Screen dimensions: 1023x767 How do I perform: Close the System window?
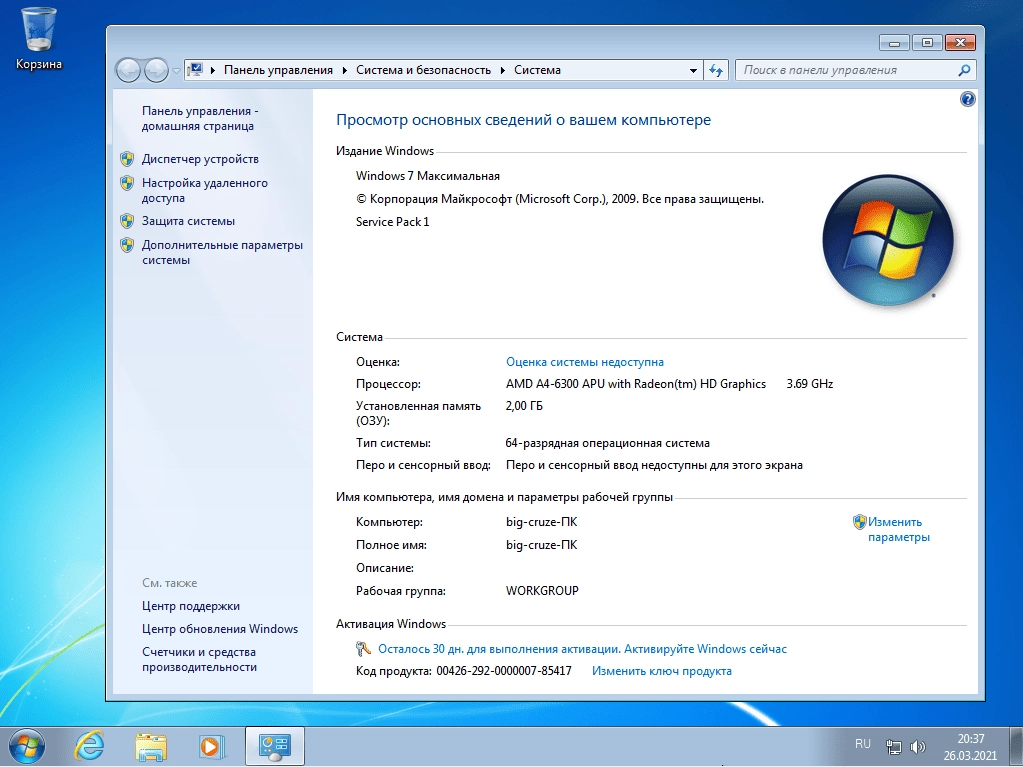960,43
